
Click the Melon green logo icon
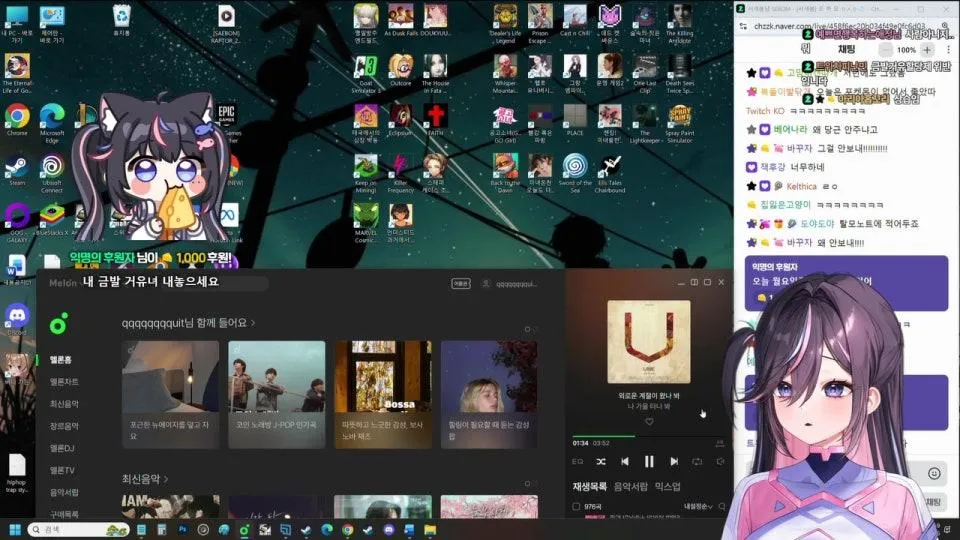[59, 323]
